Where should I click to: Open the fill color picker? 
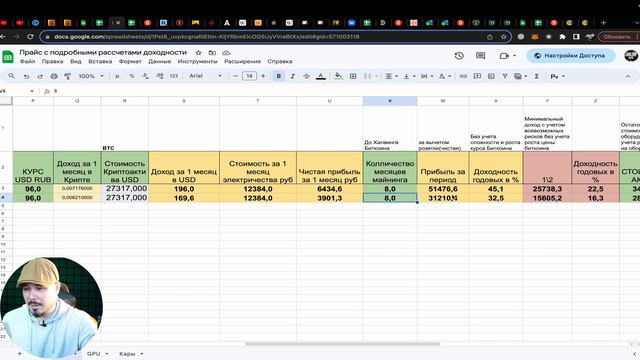click(338, 76)
